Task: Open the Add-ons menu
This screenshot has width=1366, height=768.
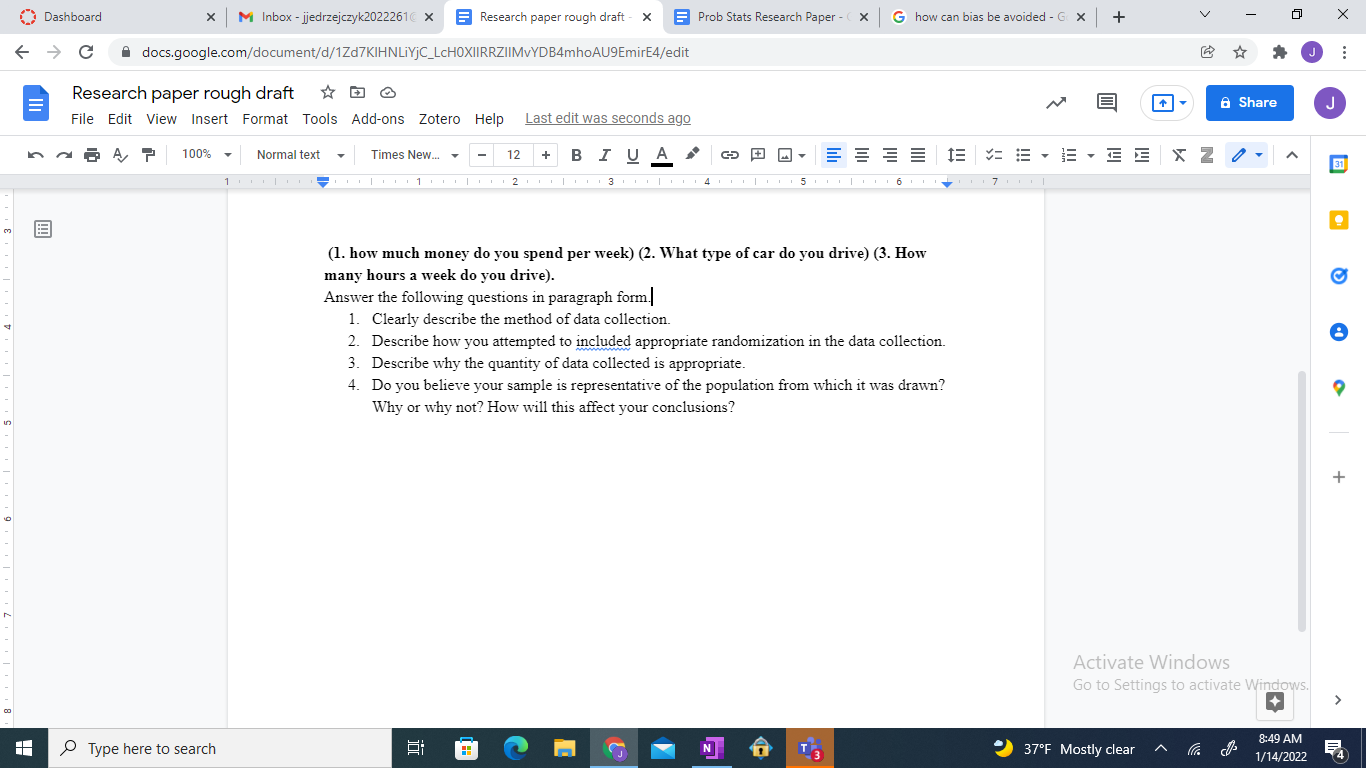Action: [x=377, y=118]
